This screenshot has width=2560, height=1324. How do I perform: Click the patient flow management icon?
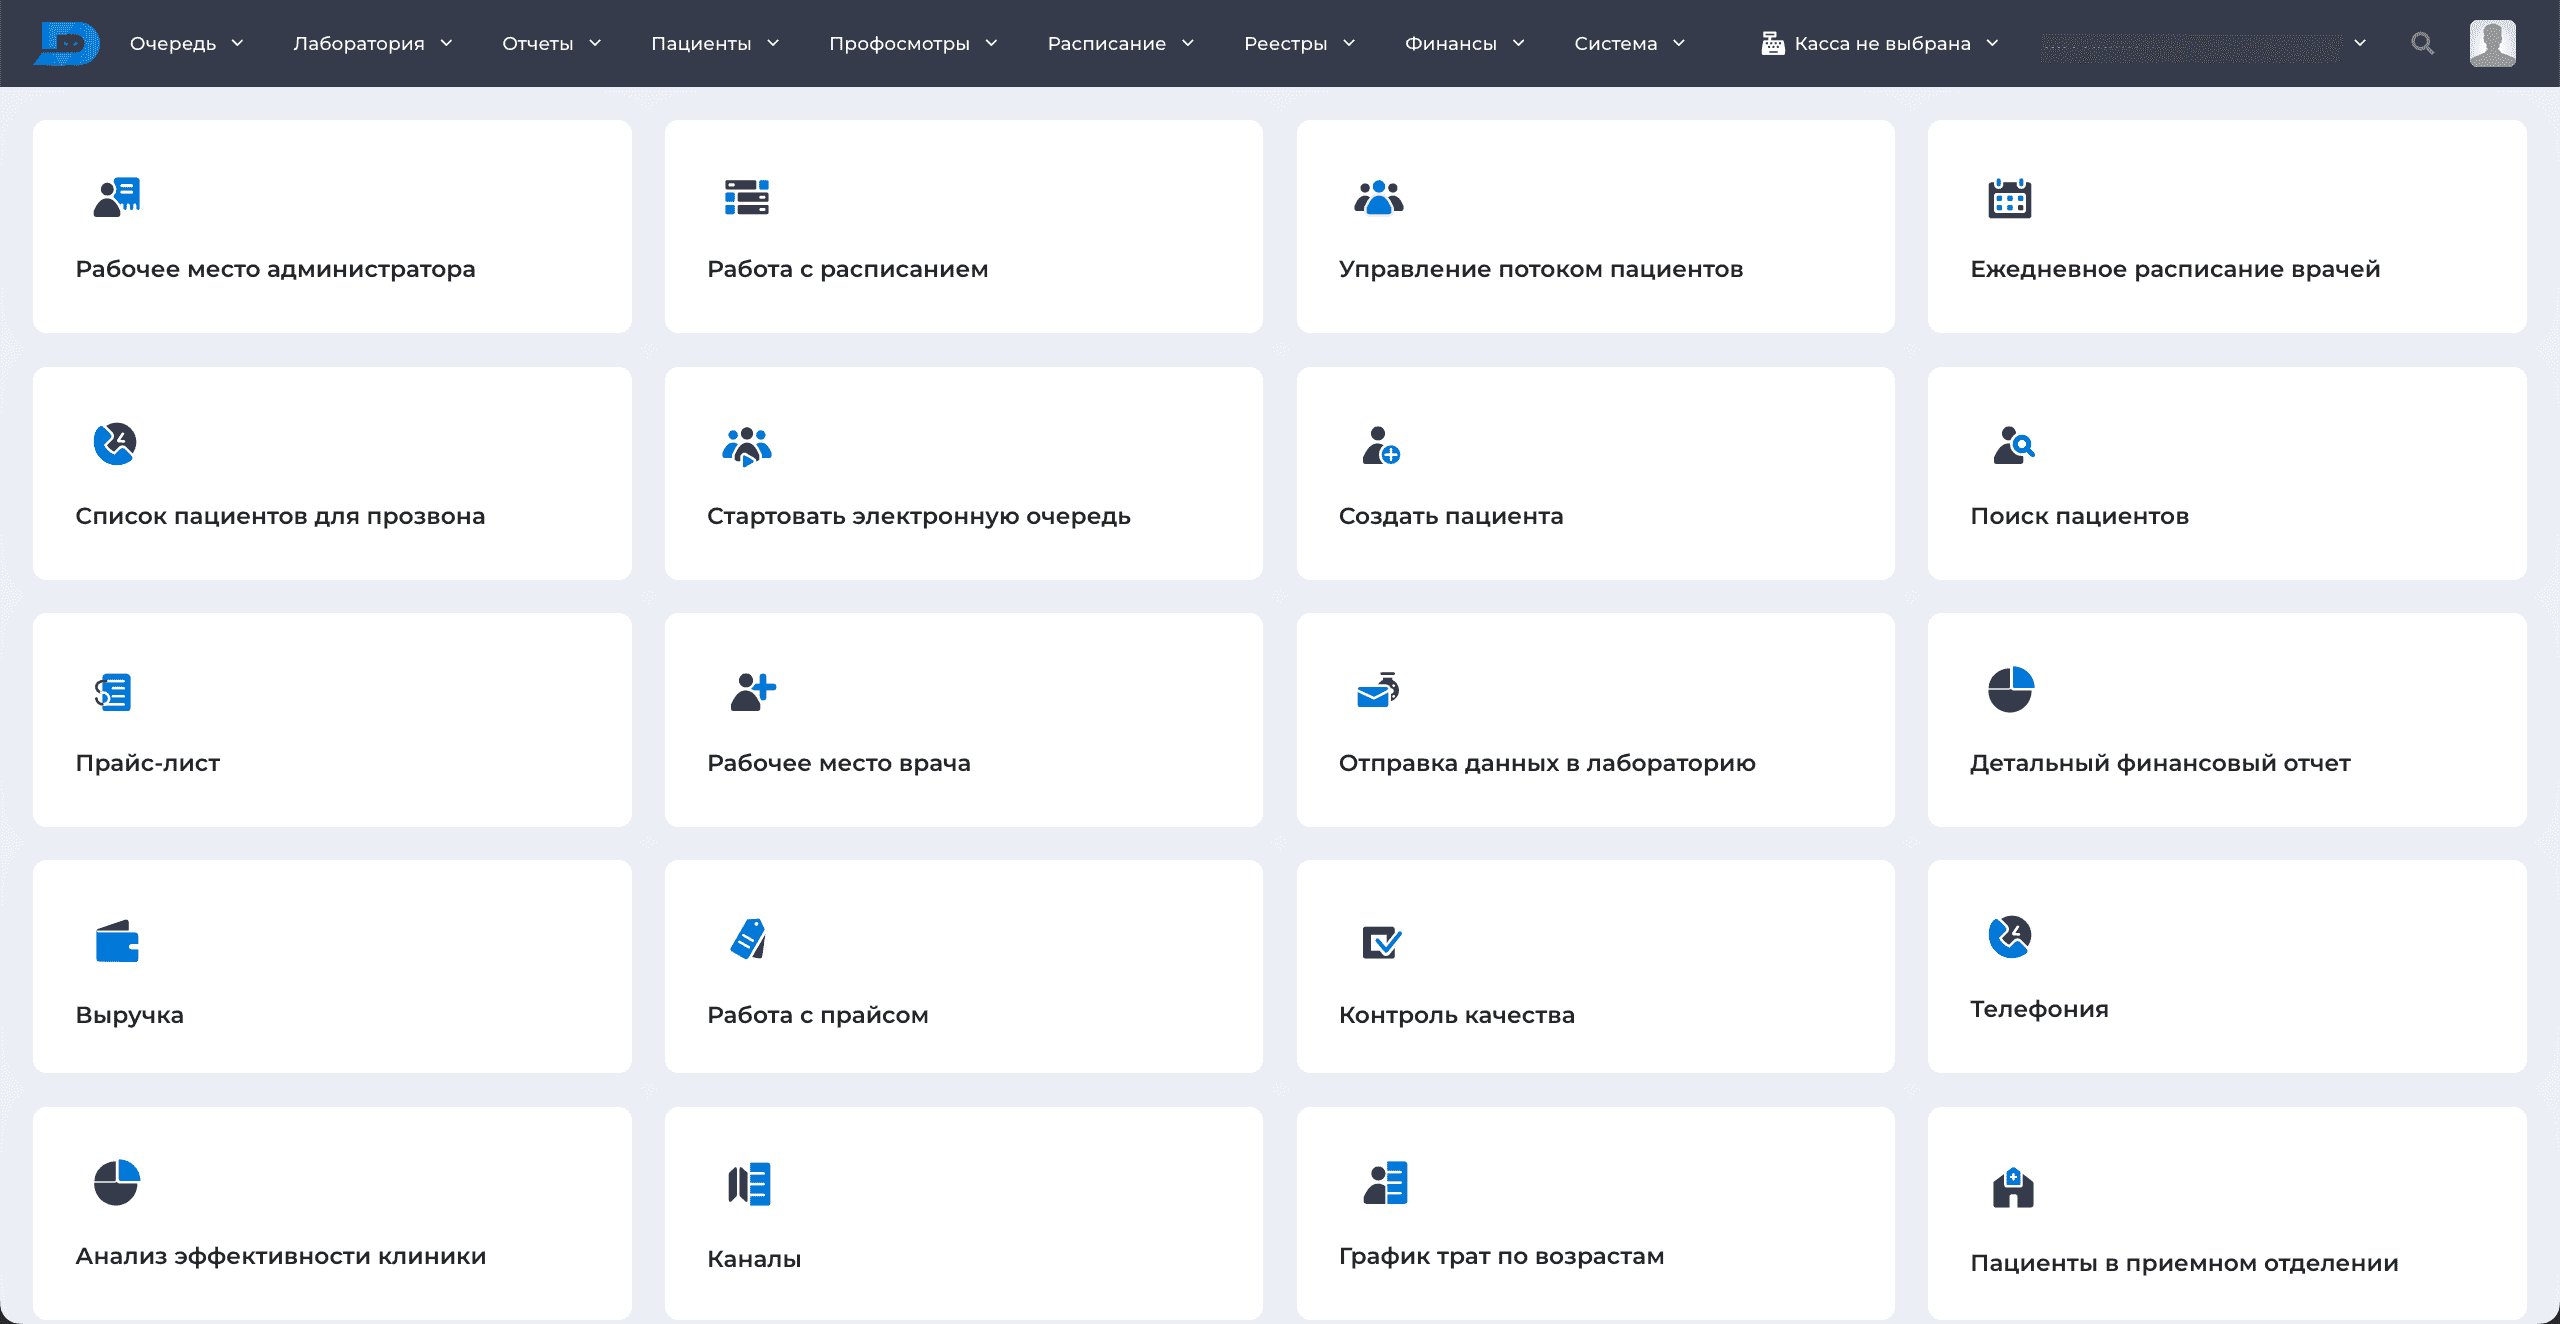(x=1379, y=197)
